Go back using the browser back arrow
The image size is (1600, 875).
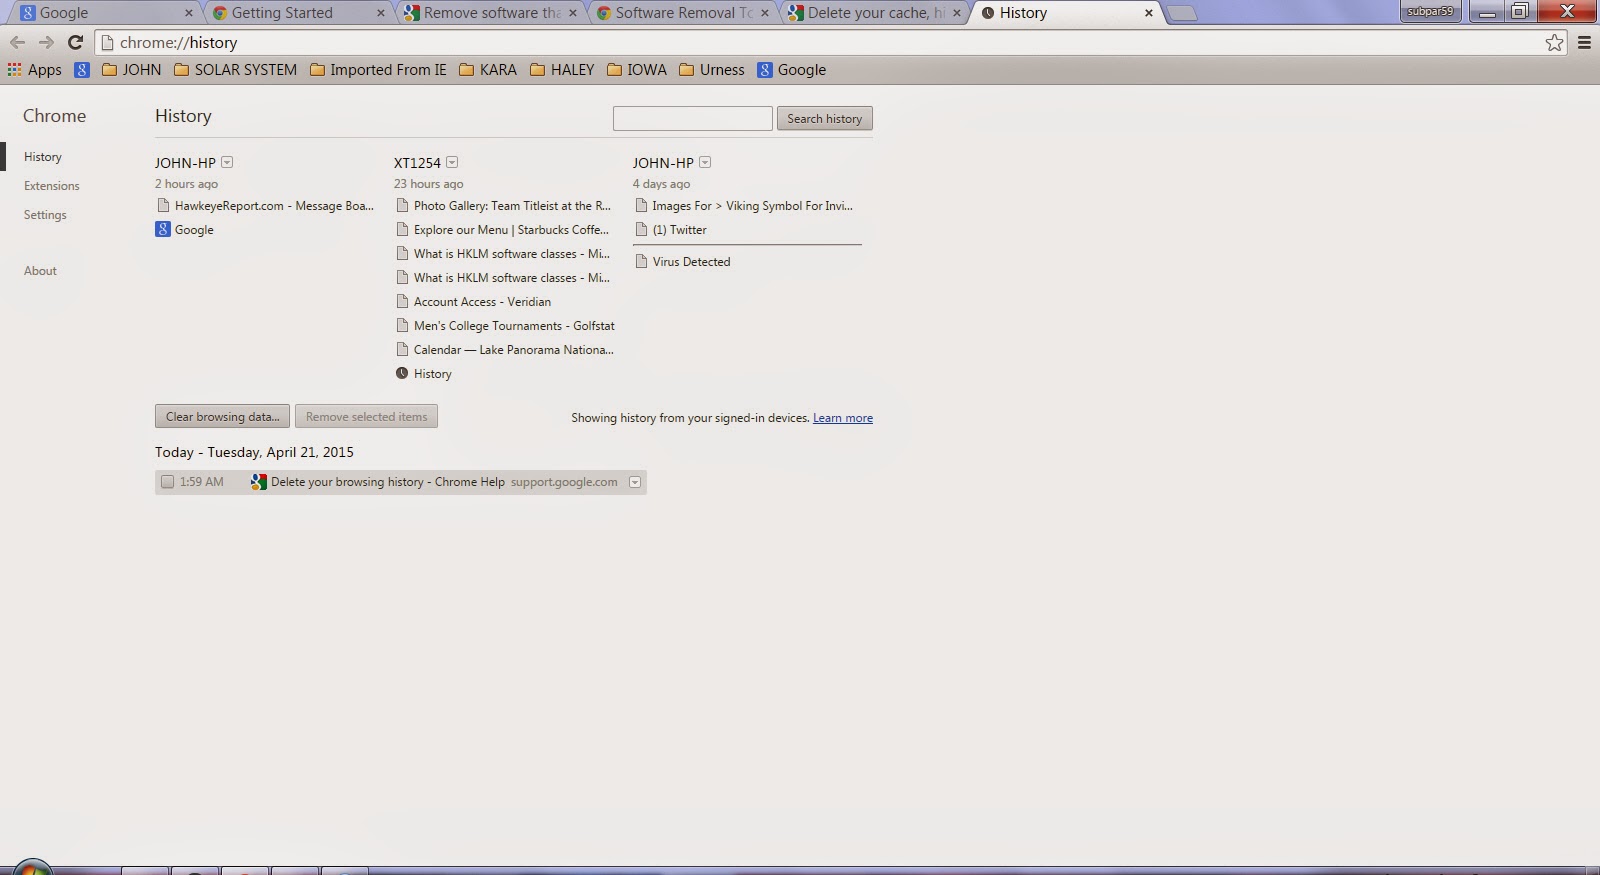point(17,42)
